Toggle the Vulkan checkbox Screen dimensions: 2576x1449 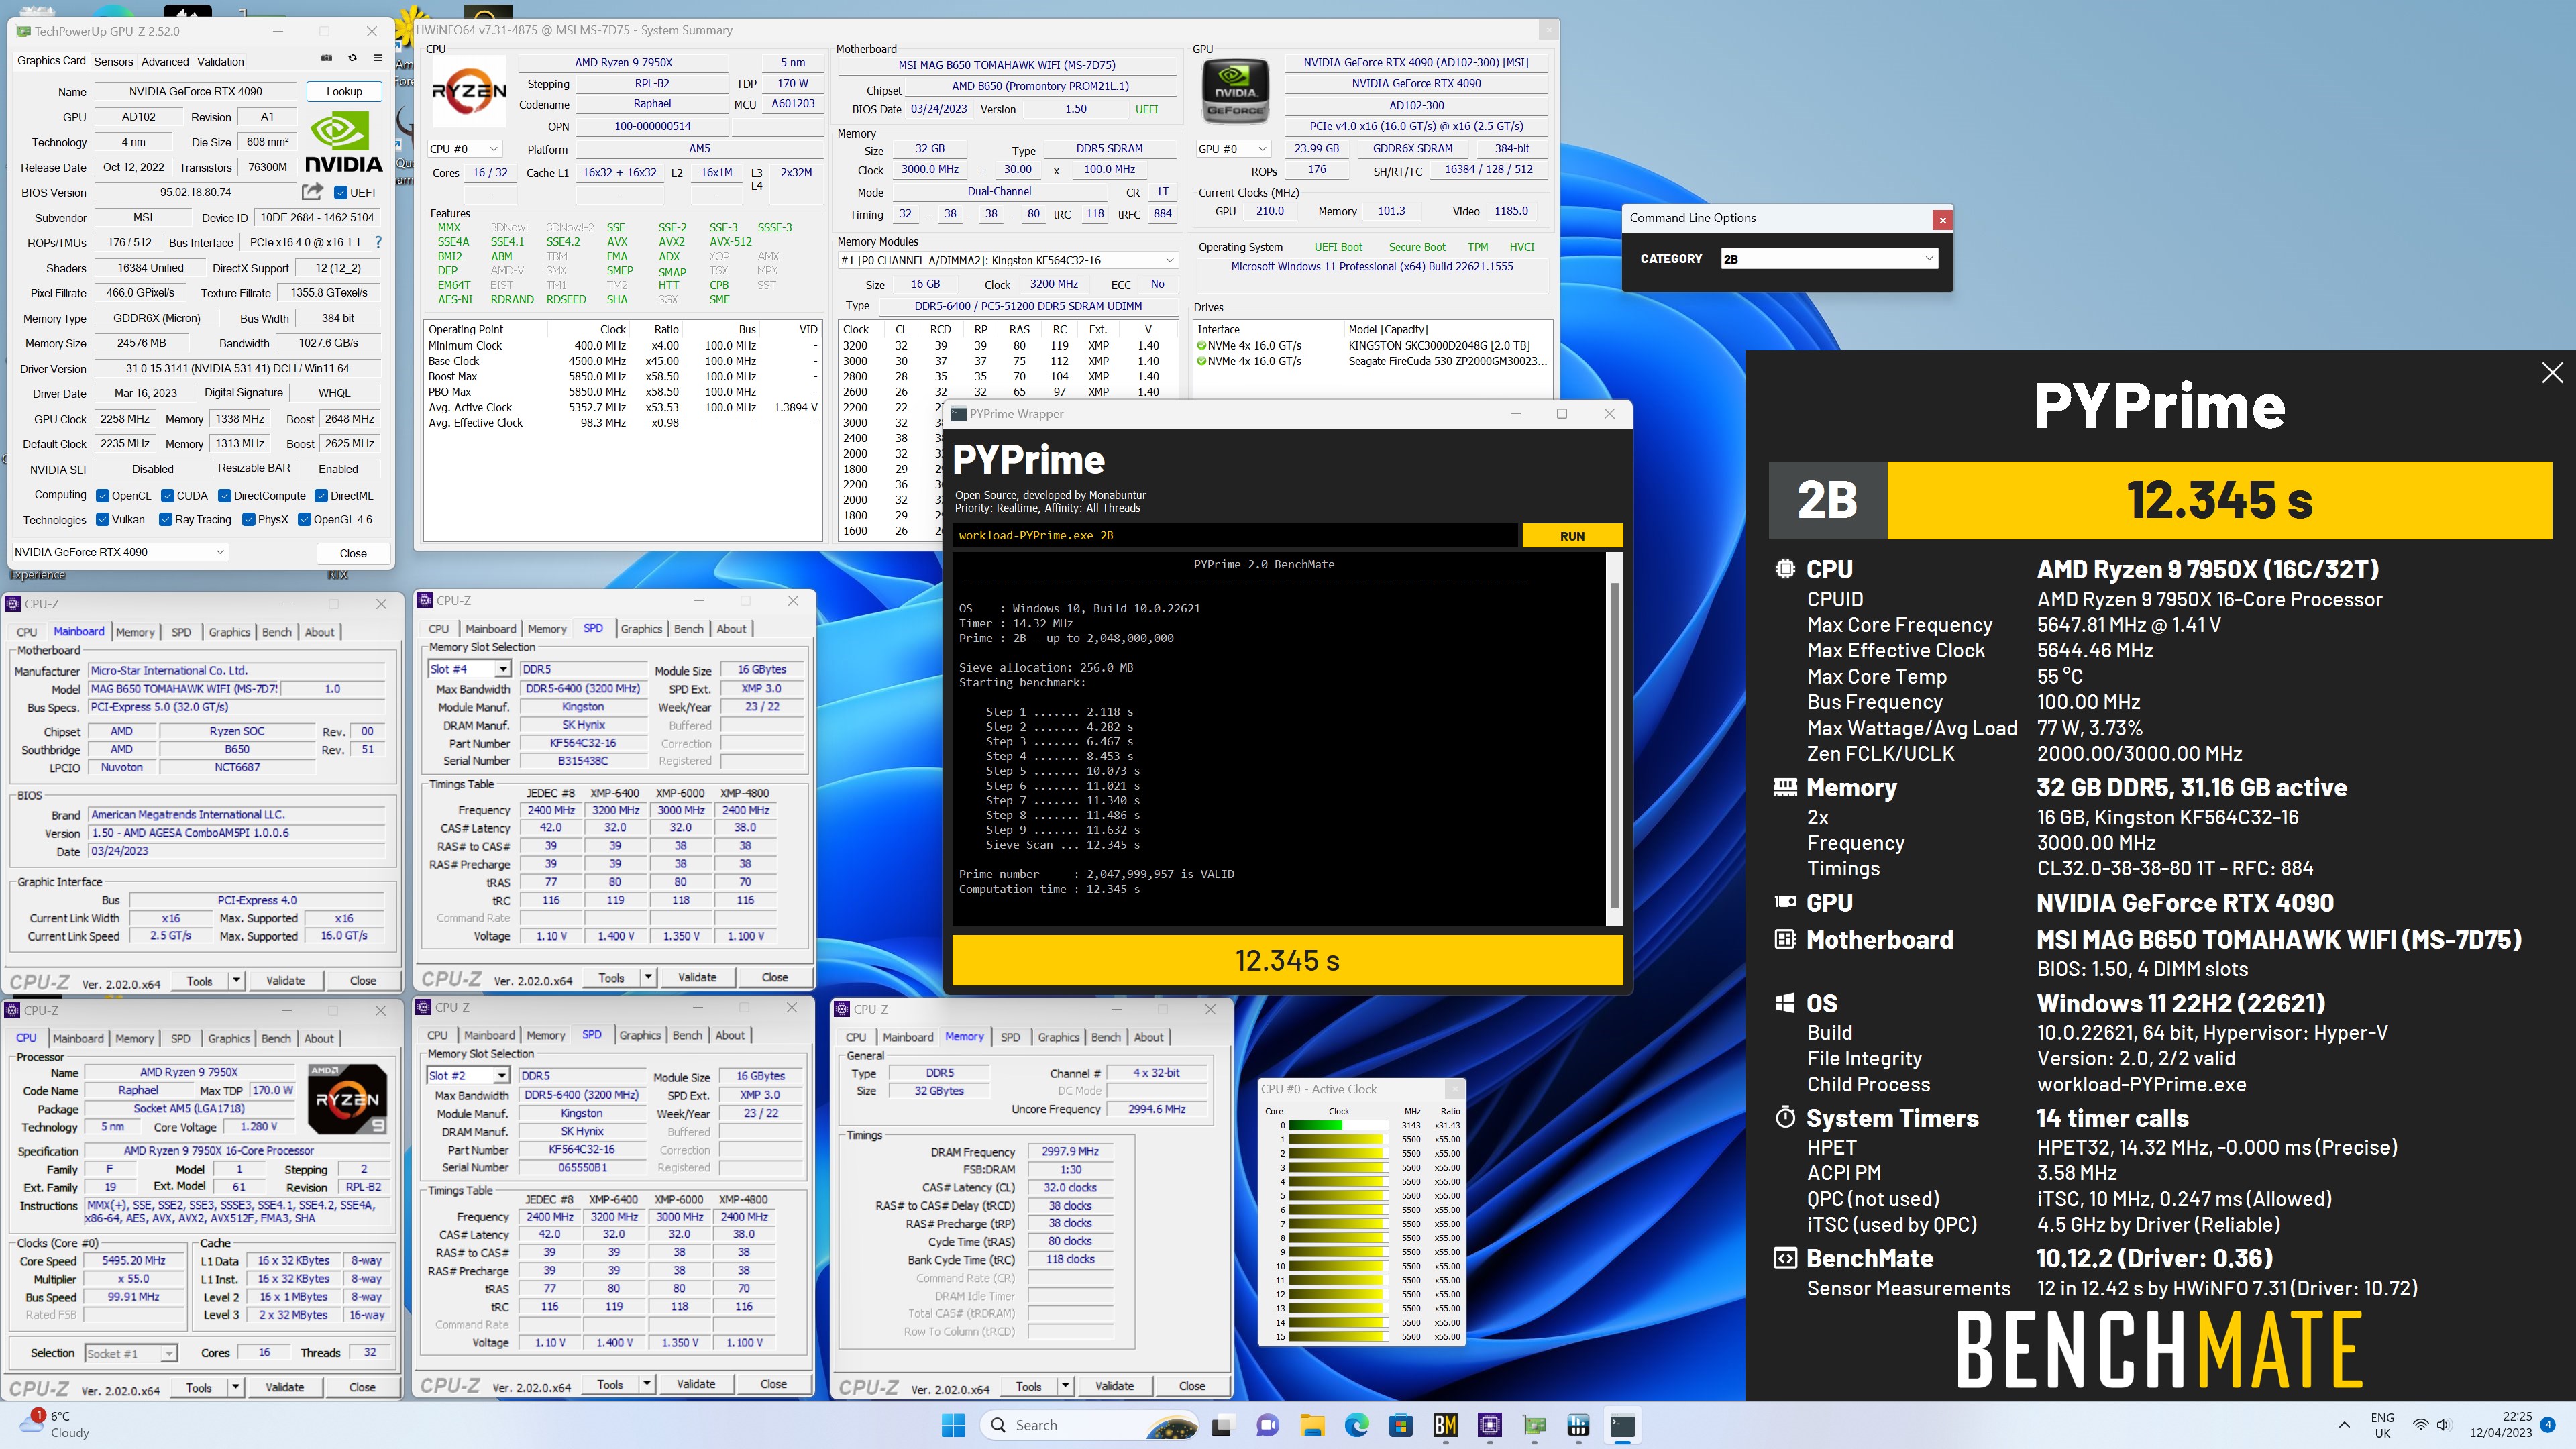(102, 519)
